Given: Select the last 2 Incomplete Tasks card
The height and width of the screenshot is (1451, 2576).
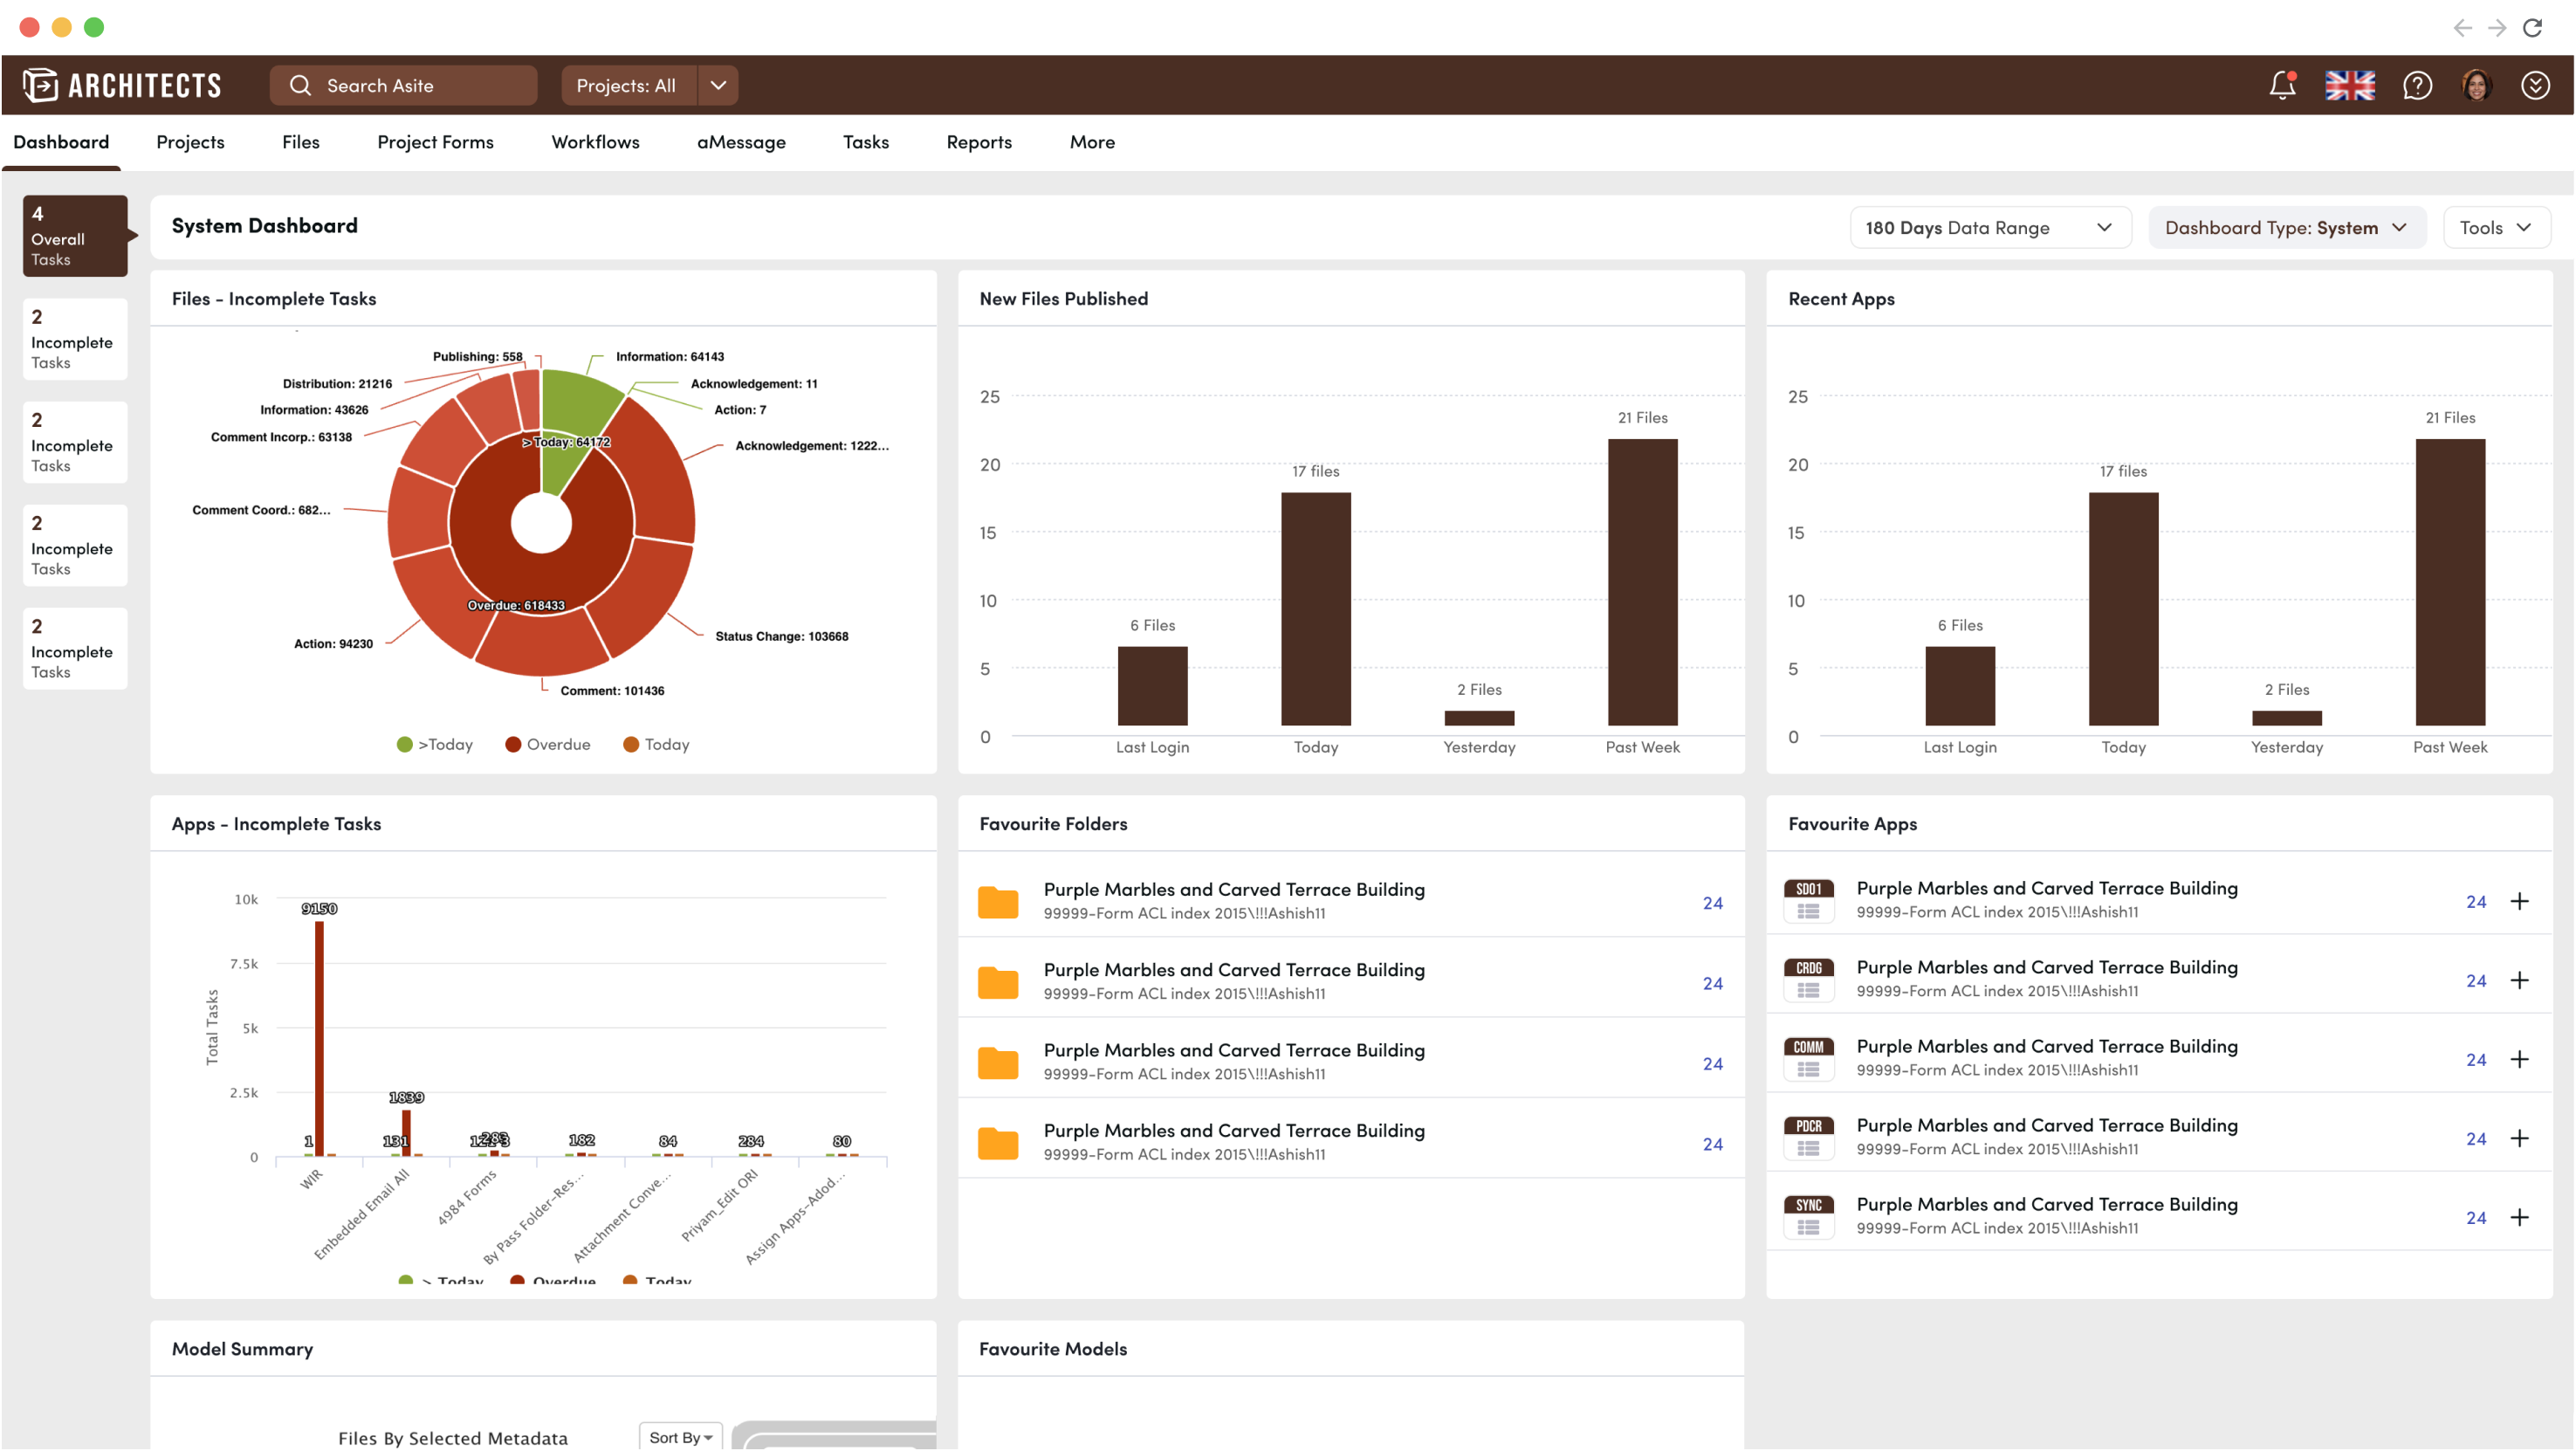Looking at the screenshot, I should pyautogui.click(x=75, y=648).
